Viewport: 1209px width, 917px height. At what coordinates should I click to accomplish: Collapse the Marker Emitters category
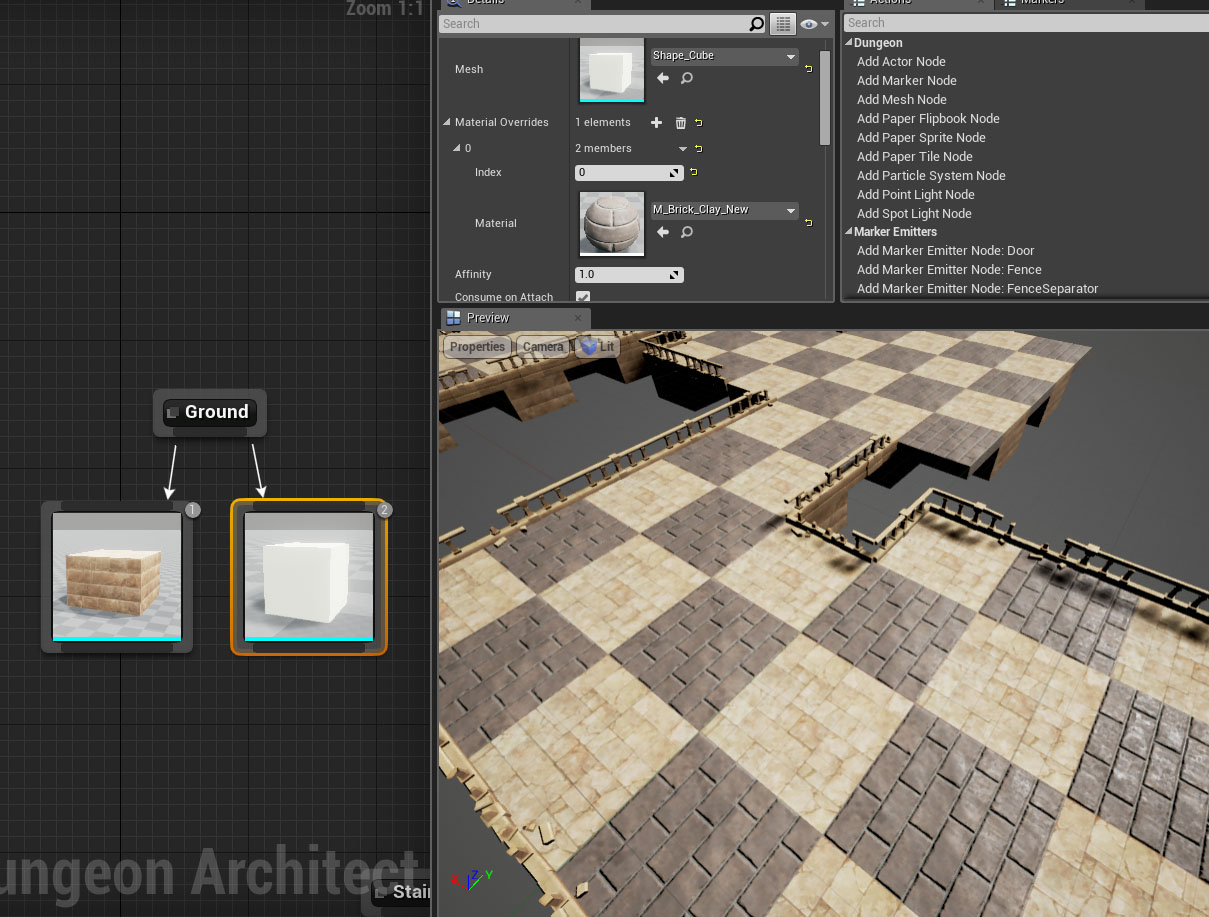848,232
